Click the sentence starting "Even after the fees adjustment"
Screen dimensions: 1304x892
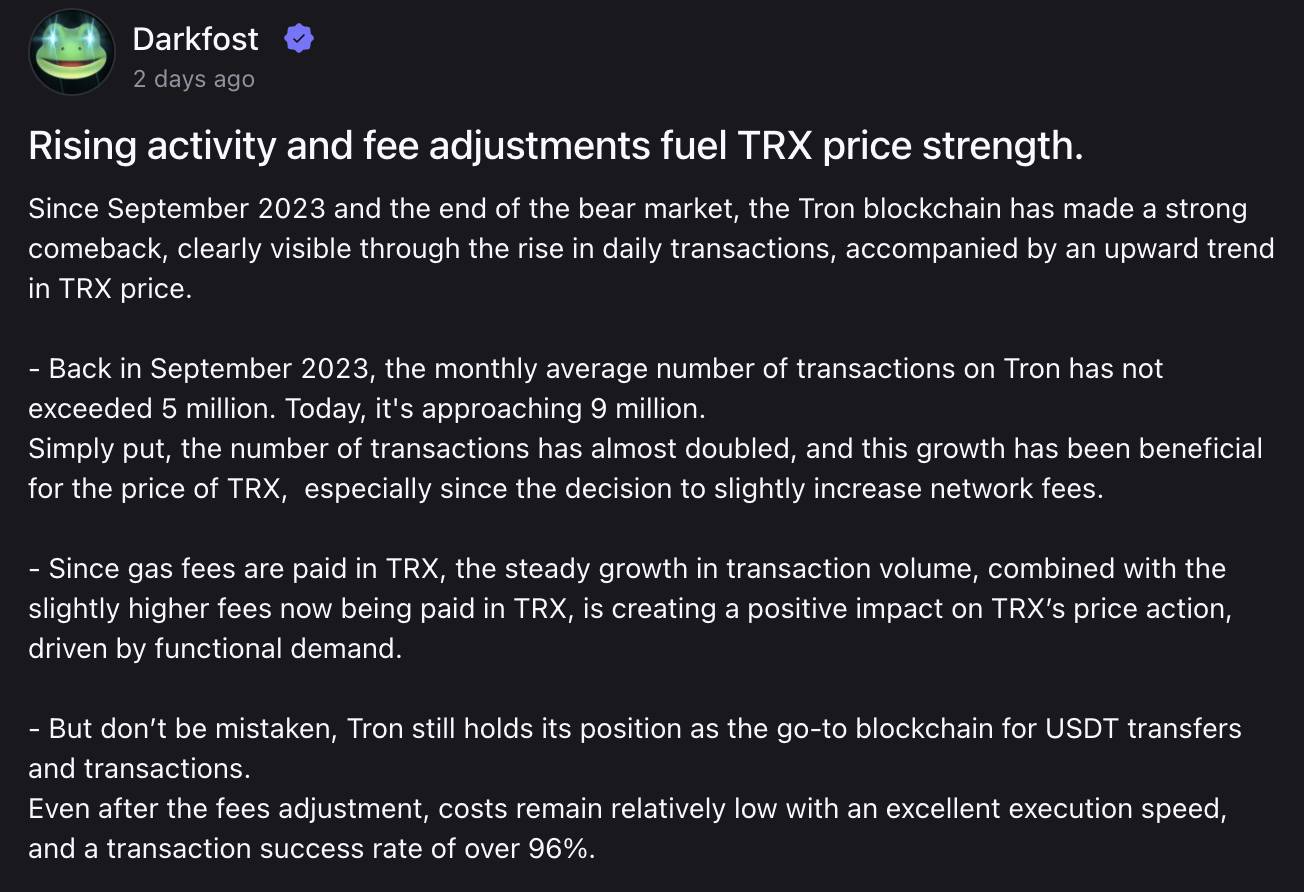(628, 829)
